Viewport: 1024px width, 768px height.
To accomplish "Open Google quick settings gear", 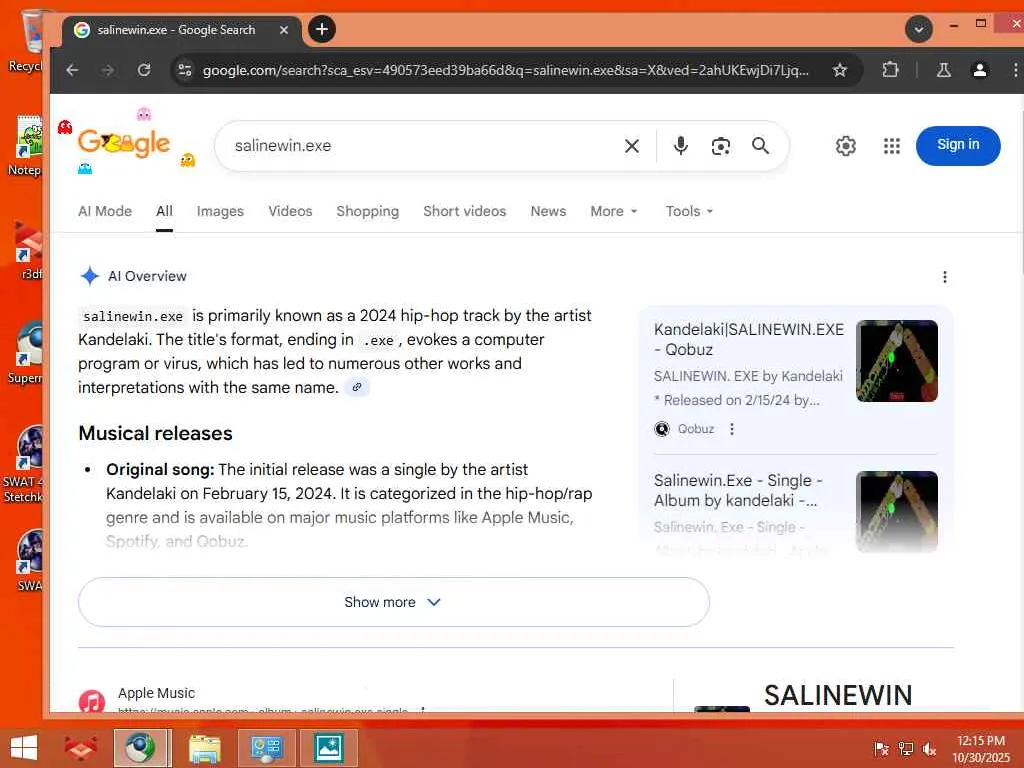I will pyautogui.click(x=846, y=146).
